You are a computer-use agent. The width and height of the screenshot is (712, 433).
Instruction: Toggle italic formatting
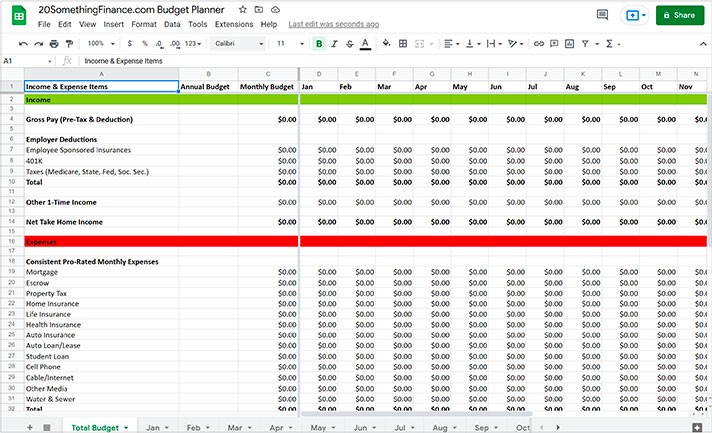point(334,44)
